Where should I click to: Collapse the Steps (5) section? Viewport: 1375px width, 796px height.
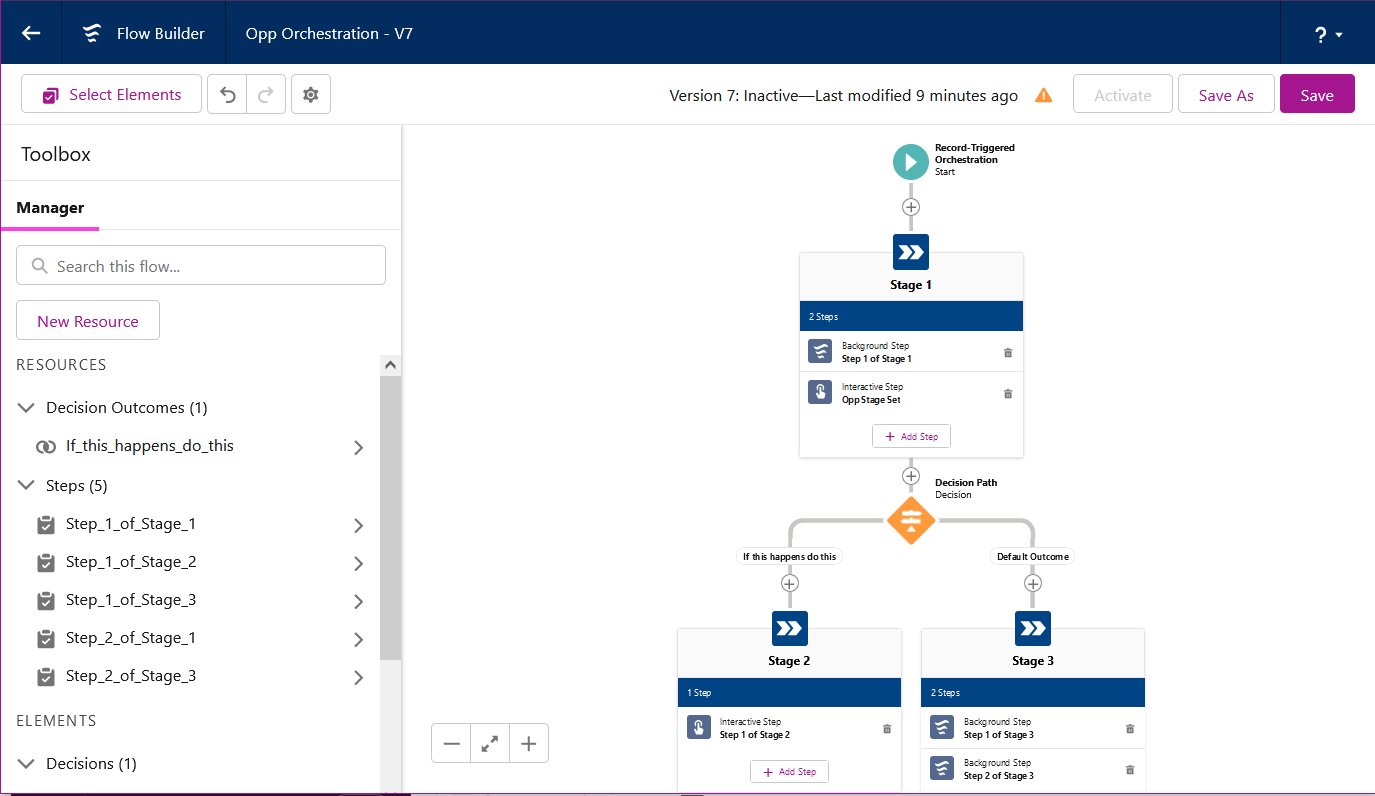(25, 485)
